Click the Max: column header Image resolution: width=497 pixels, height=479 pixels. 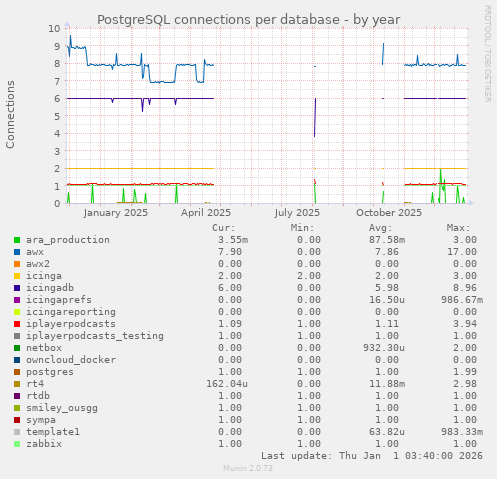(459, 228)
